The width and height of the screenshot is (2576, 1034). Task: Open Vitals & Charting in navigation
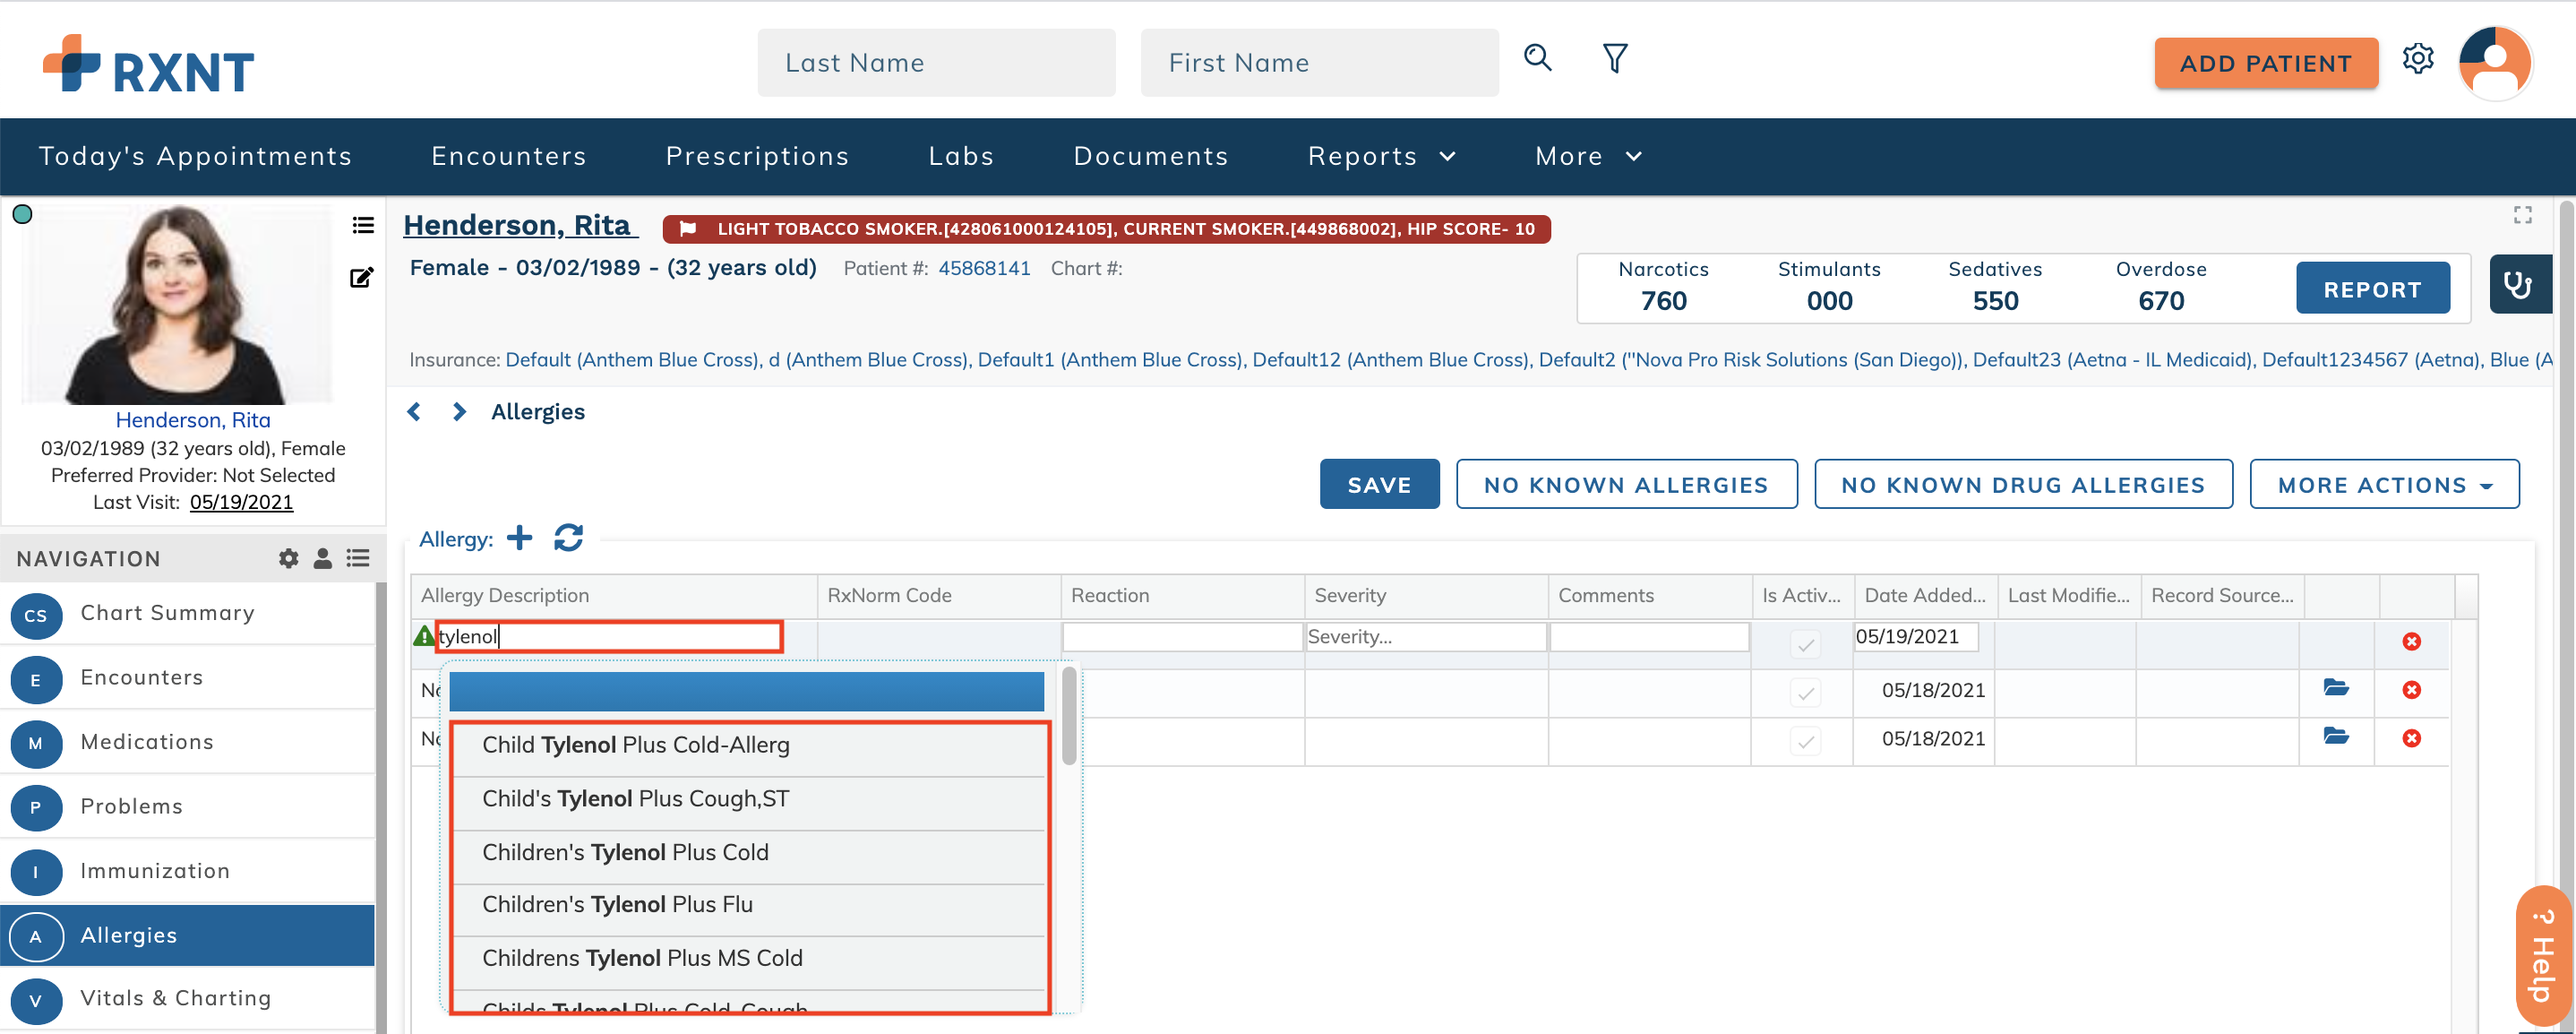point(188,999)
